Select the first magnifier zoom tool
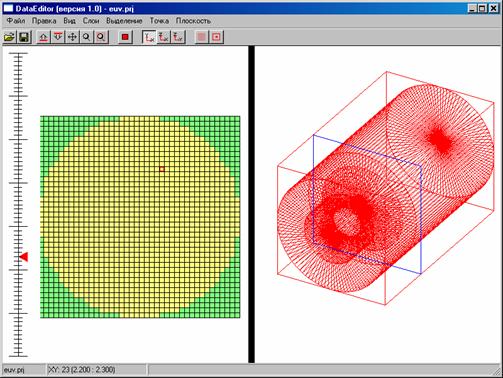 tap(87, 37)
